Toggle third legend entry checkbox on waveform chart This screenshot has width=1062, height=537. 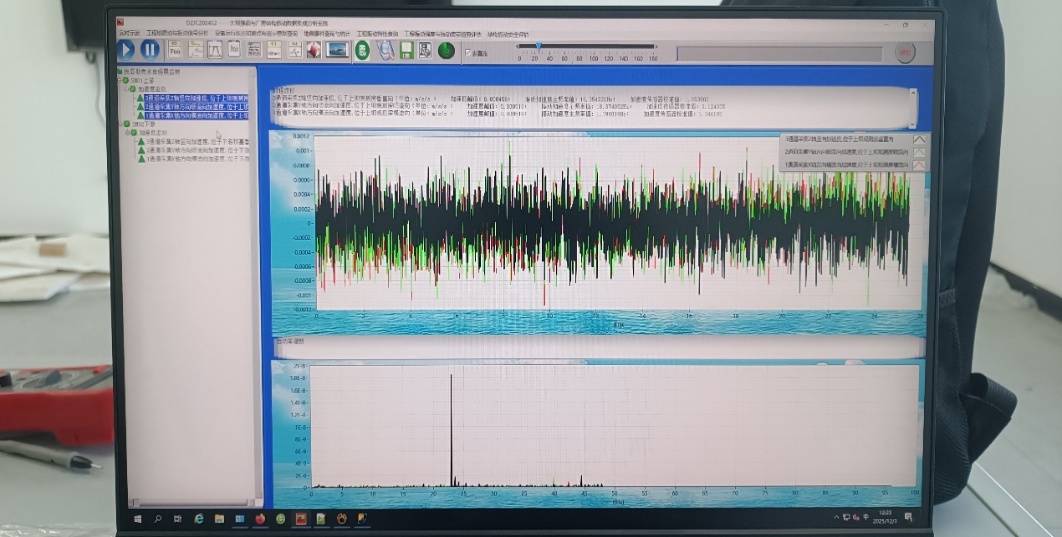pos(919,164)
